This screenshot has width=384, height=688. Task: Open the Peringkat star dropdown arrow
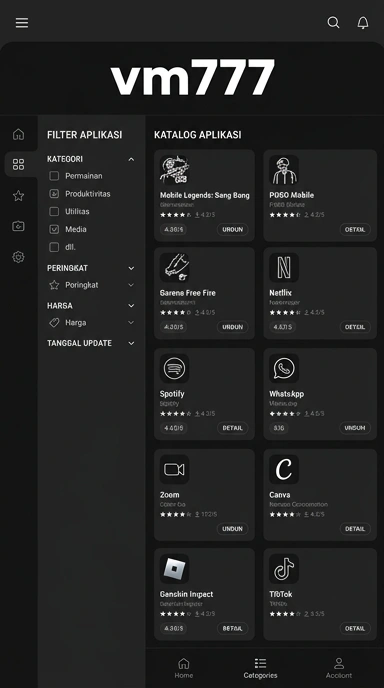[131, 285]
